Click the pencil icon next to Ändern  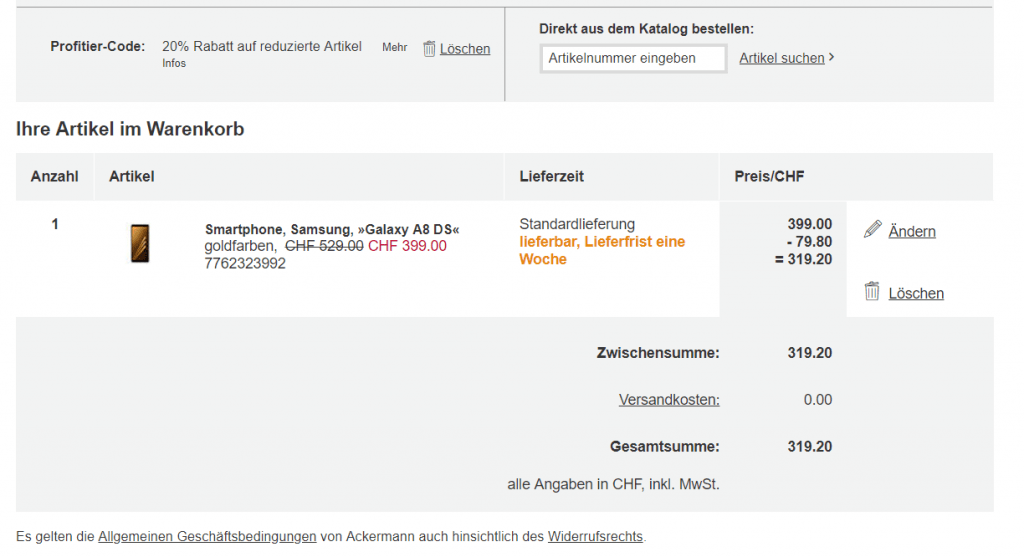(873, 230)
